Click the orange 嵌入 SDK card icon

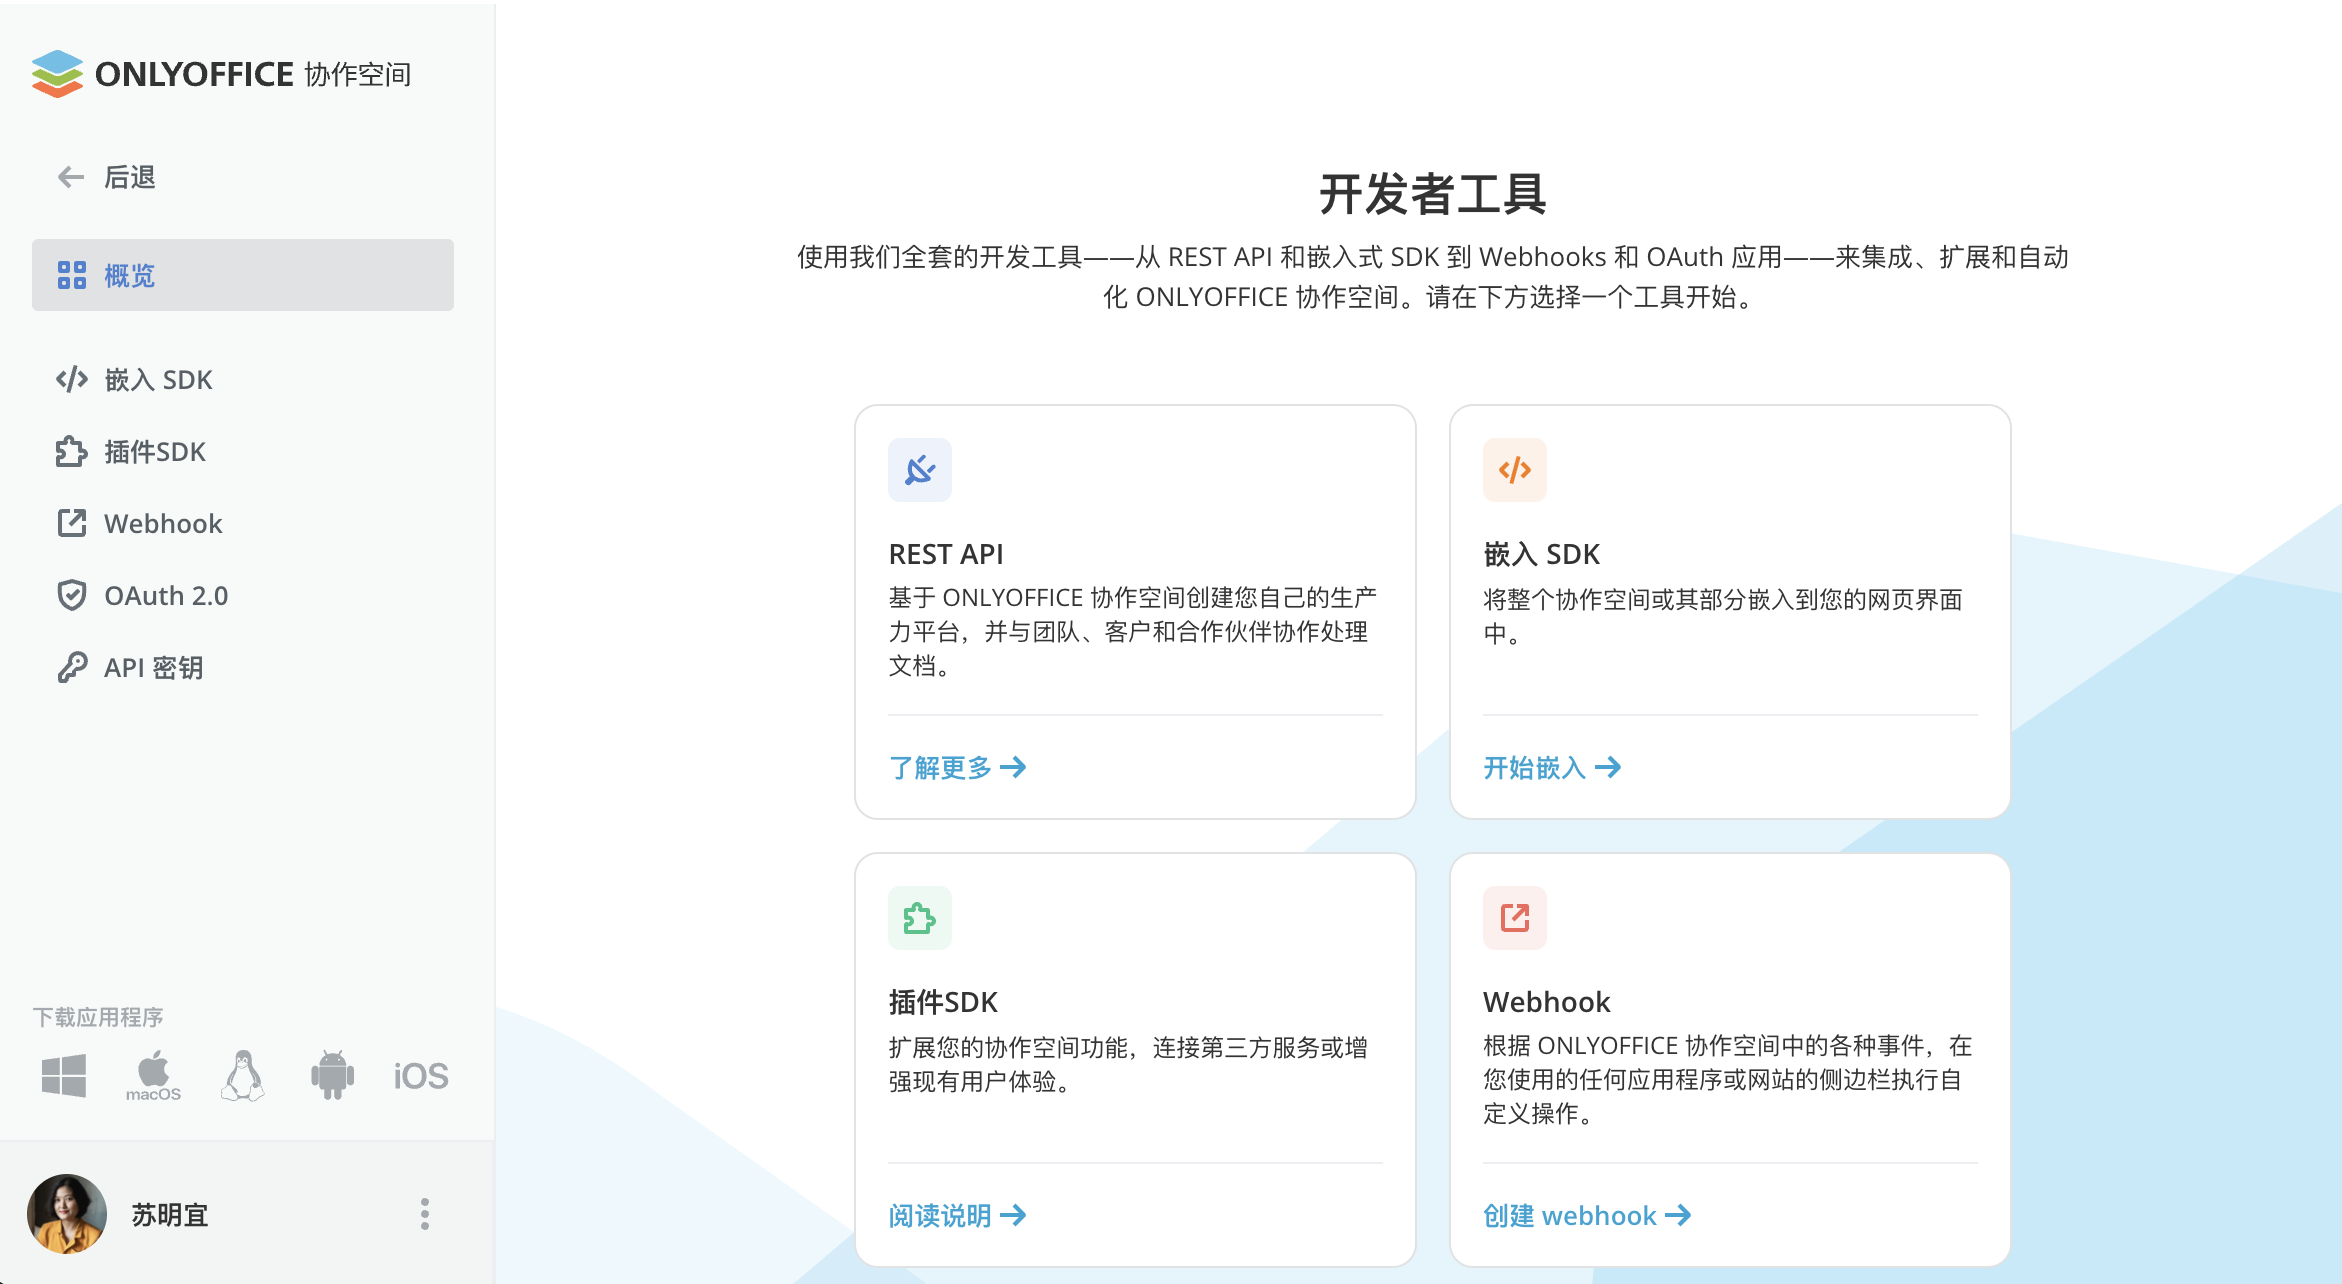click(x=1515, y=470)
